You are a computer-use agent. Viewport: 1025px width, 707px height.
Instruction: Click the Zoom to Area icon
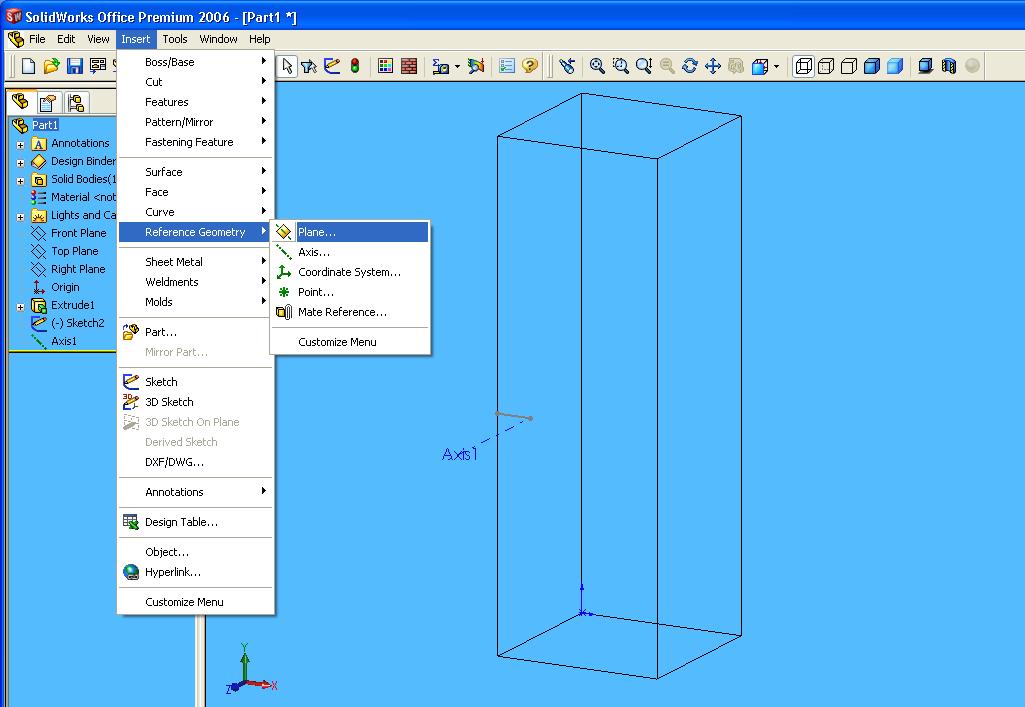coord(620,66)
